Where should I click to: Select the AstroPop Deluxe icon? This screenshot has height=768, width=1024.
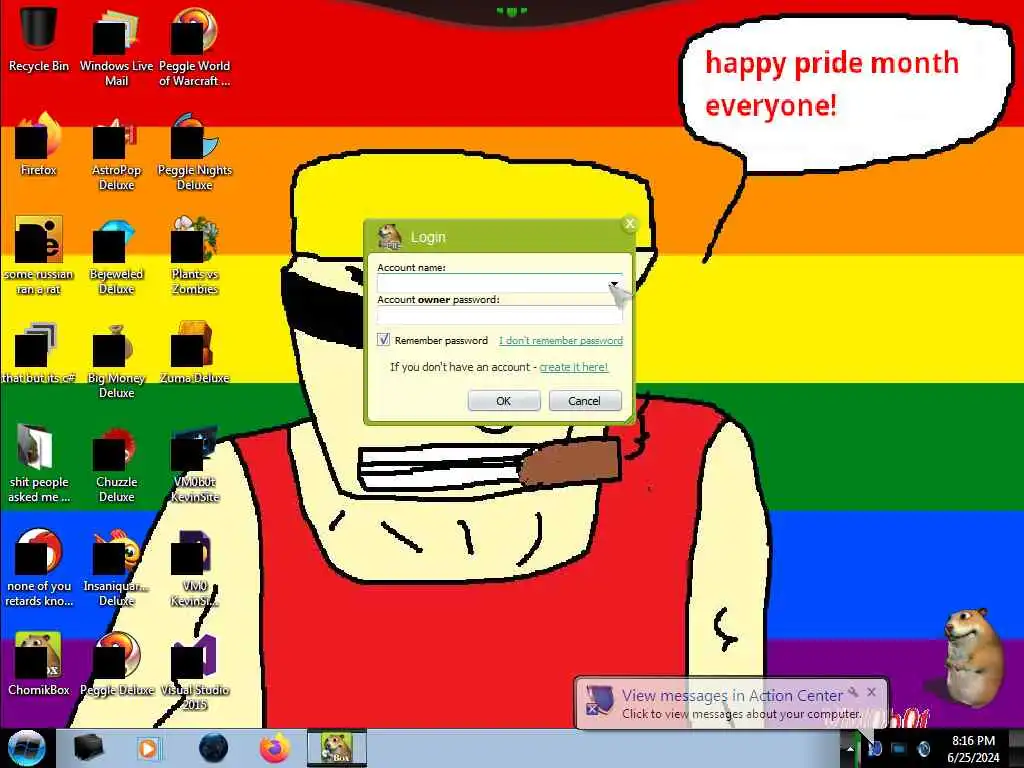tap(116, 152)
